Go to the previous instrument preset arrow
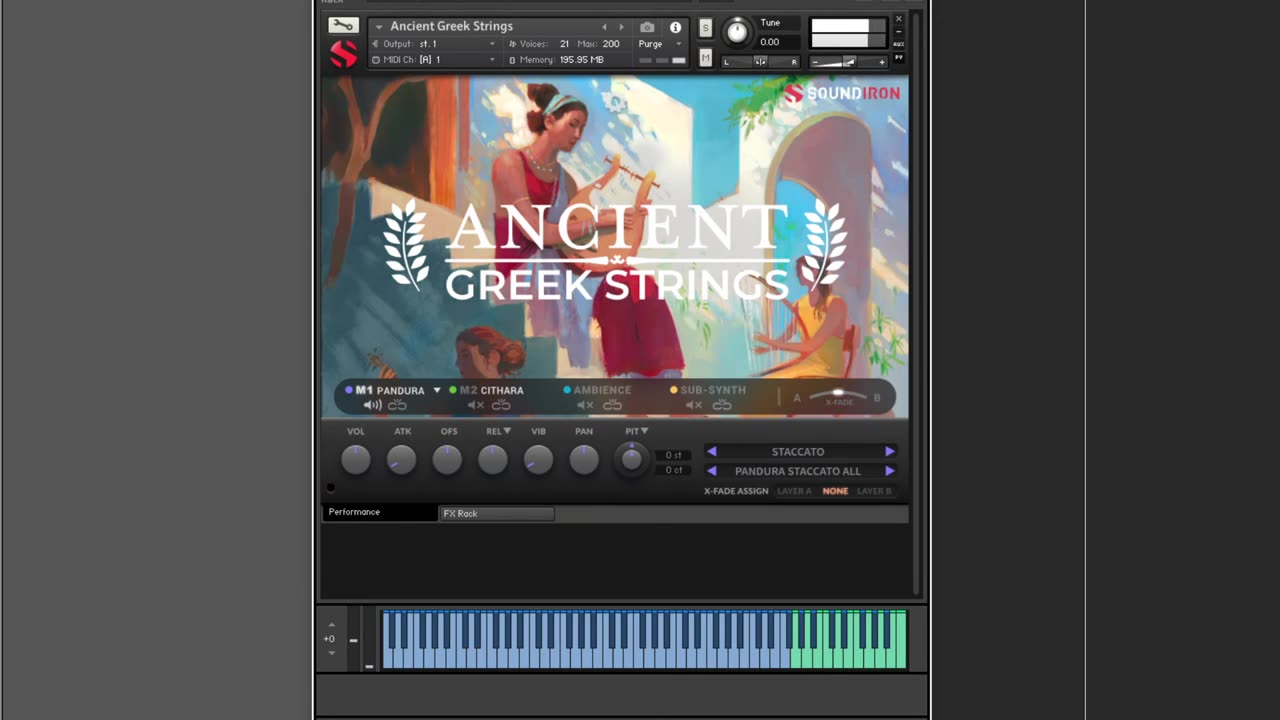The width and height of the screenshot is (1280, 720). tap(604, 27)
